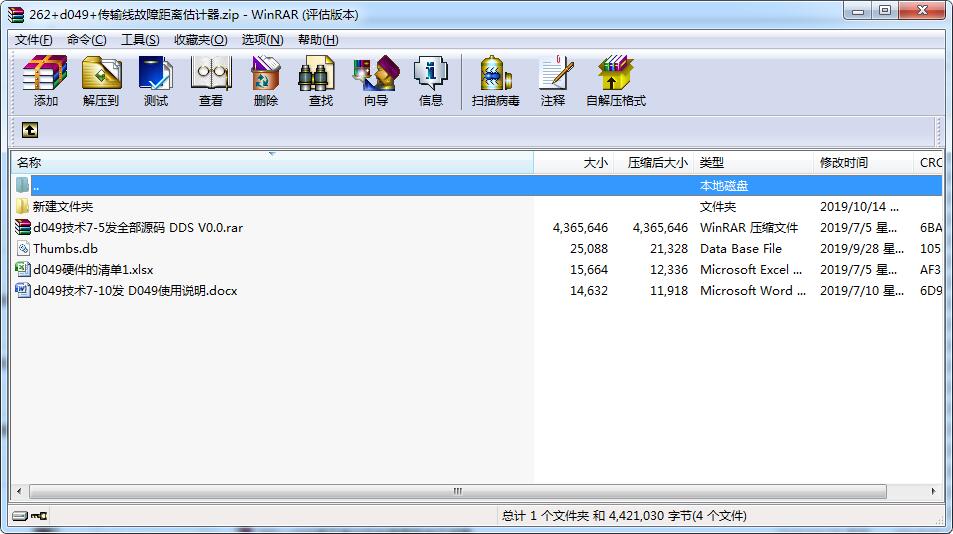Viewport: 953px width, 534px height.
Task: Minimize the WinRAR window
Action: 858,10
